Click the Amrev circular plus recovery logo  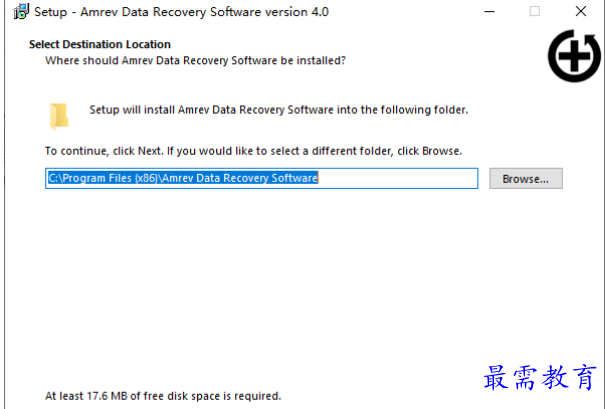(x=575, y=56)
